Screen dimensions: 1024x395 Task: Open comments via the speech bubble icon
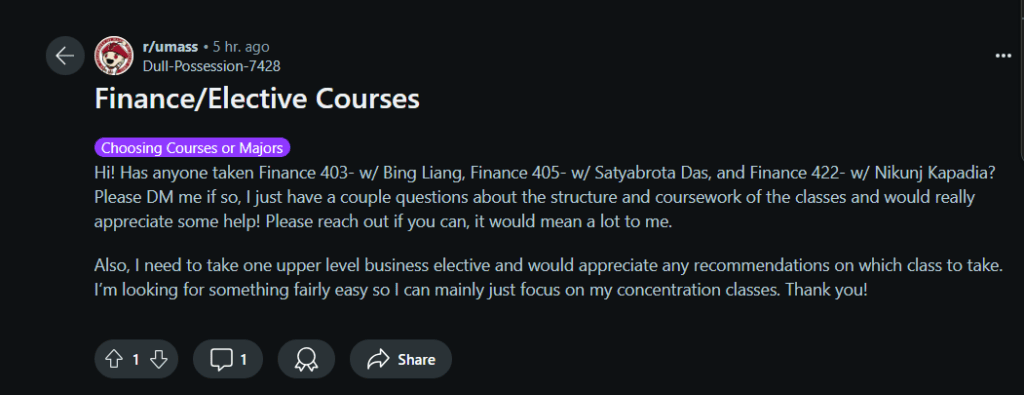221,359
